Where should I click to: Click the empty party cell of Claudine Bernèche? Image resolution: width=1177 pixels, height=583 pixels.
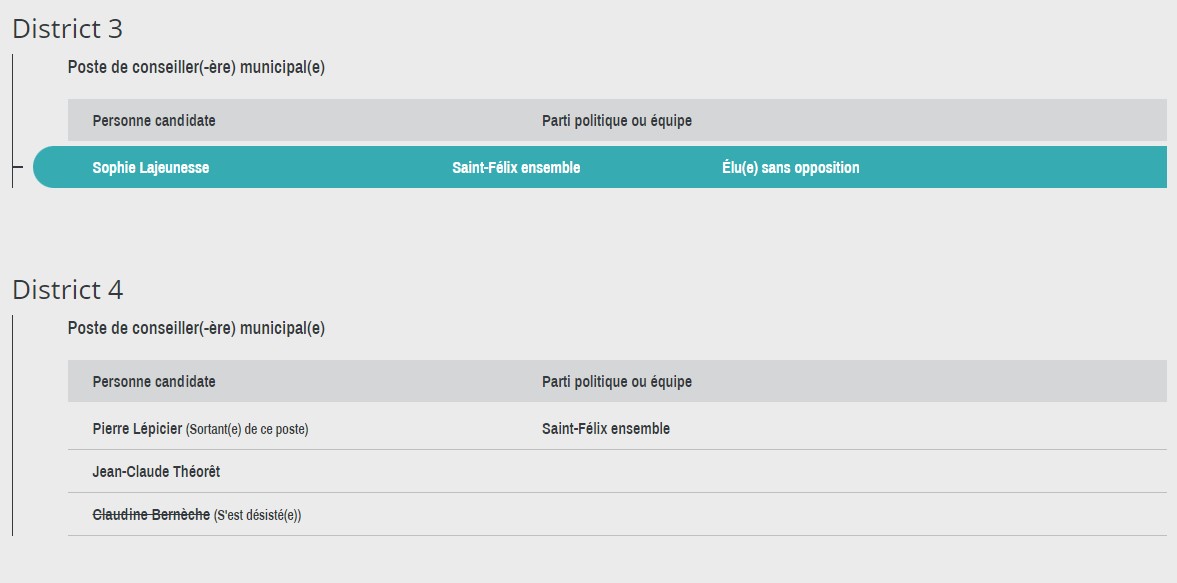(854, 515)
